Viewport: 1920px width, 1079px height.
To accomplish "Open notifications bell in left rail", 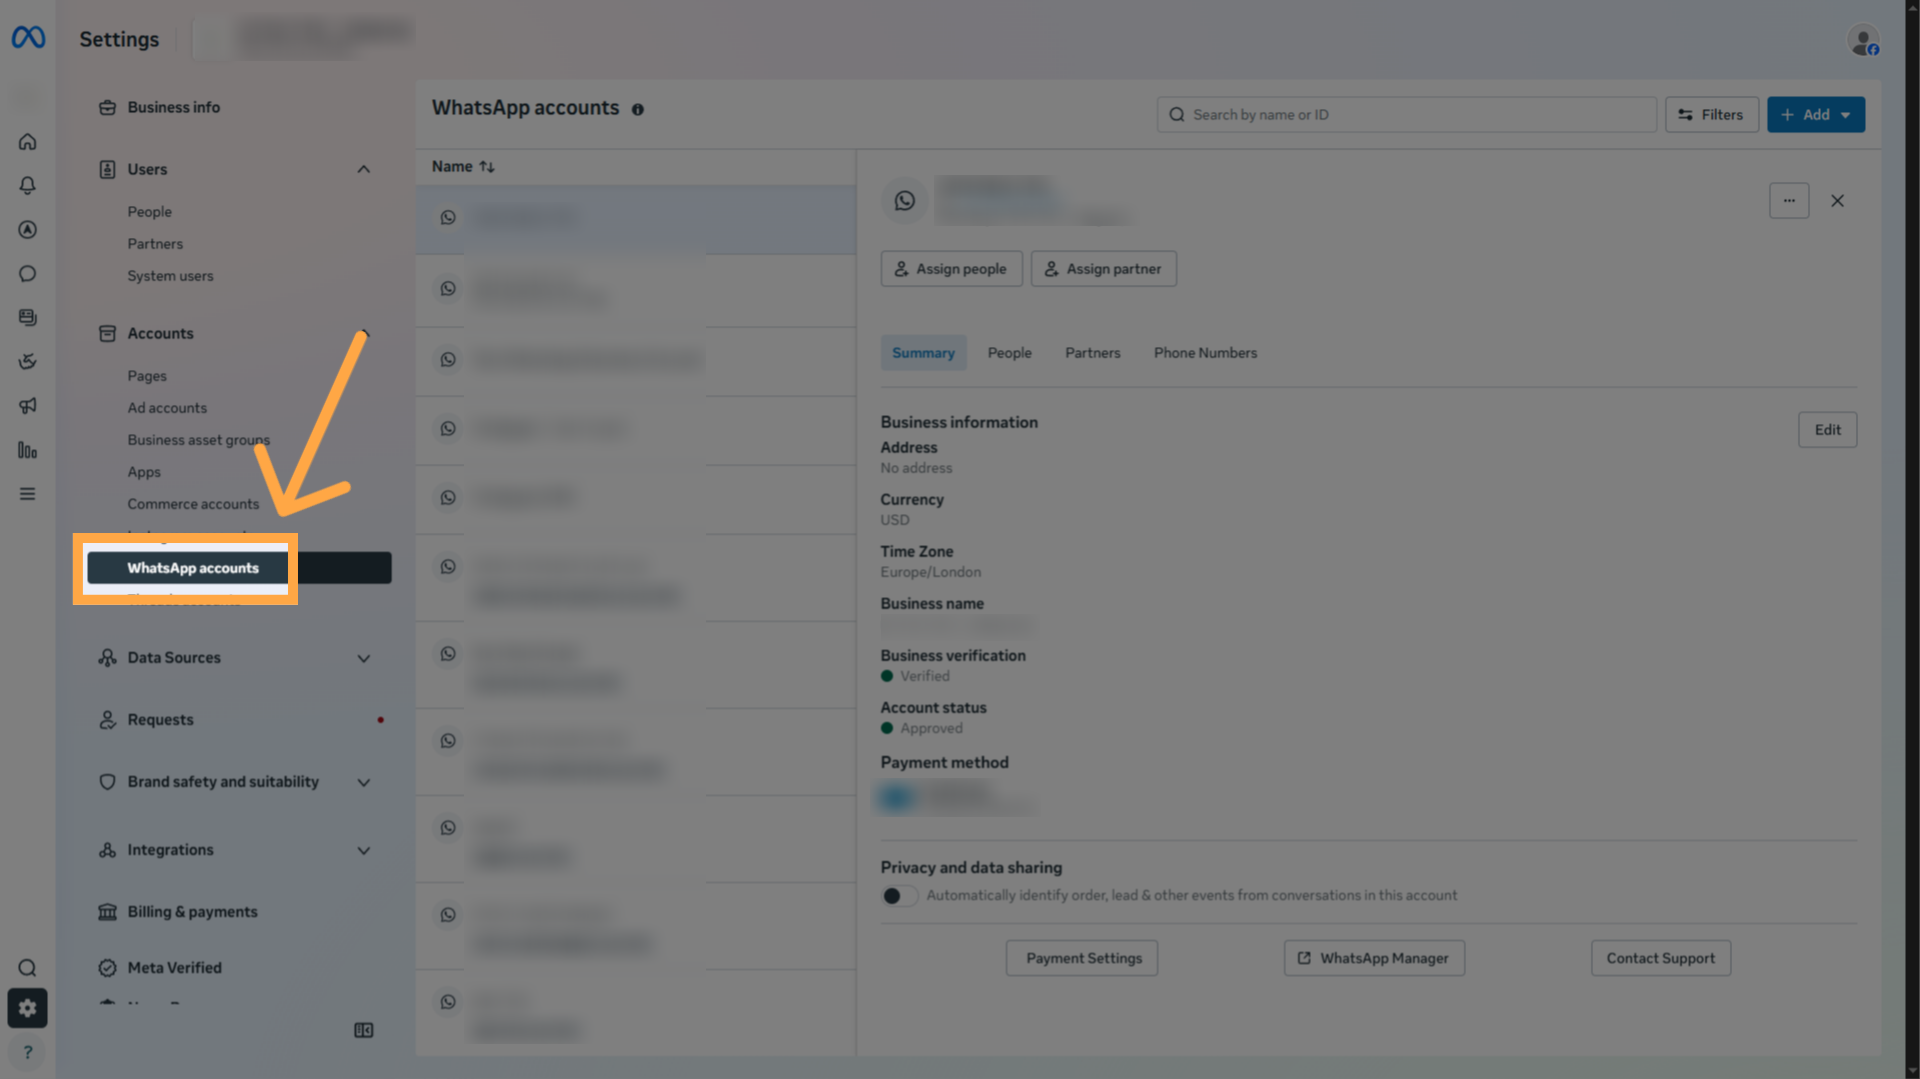I will point(28,186).
